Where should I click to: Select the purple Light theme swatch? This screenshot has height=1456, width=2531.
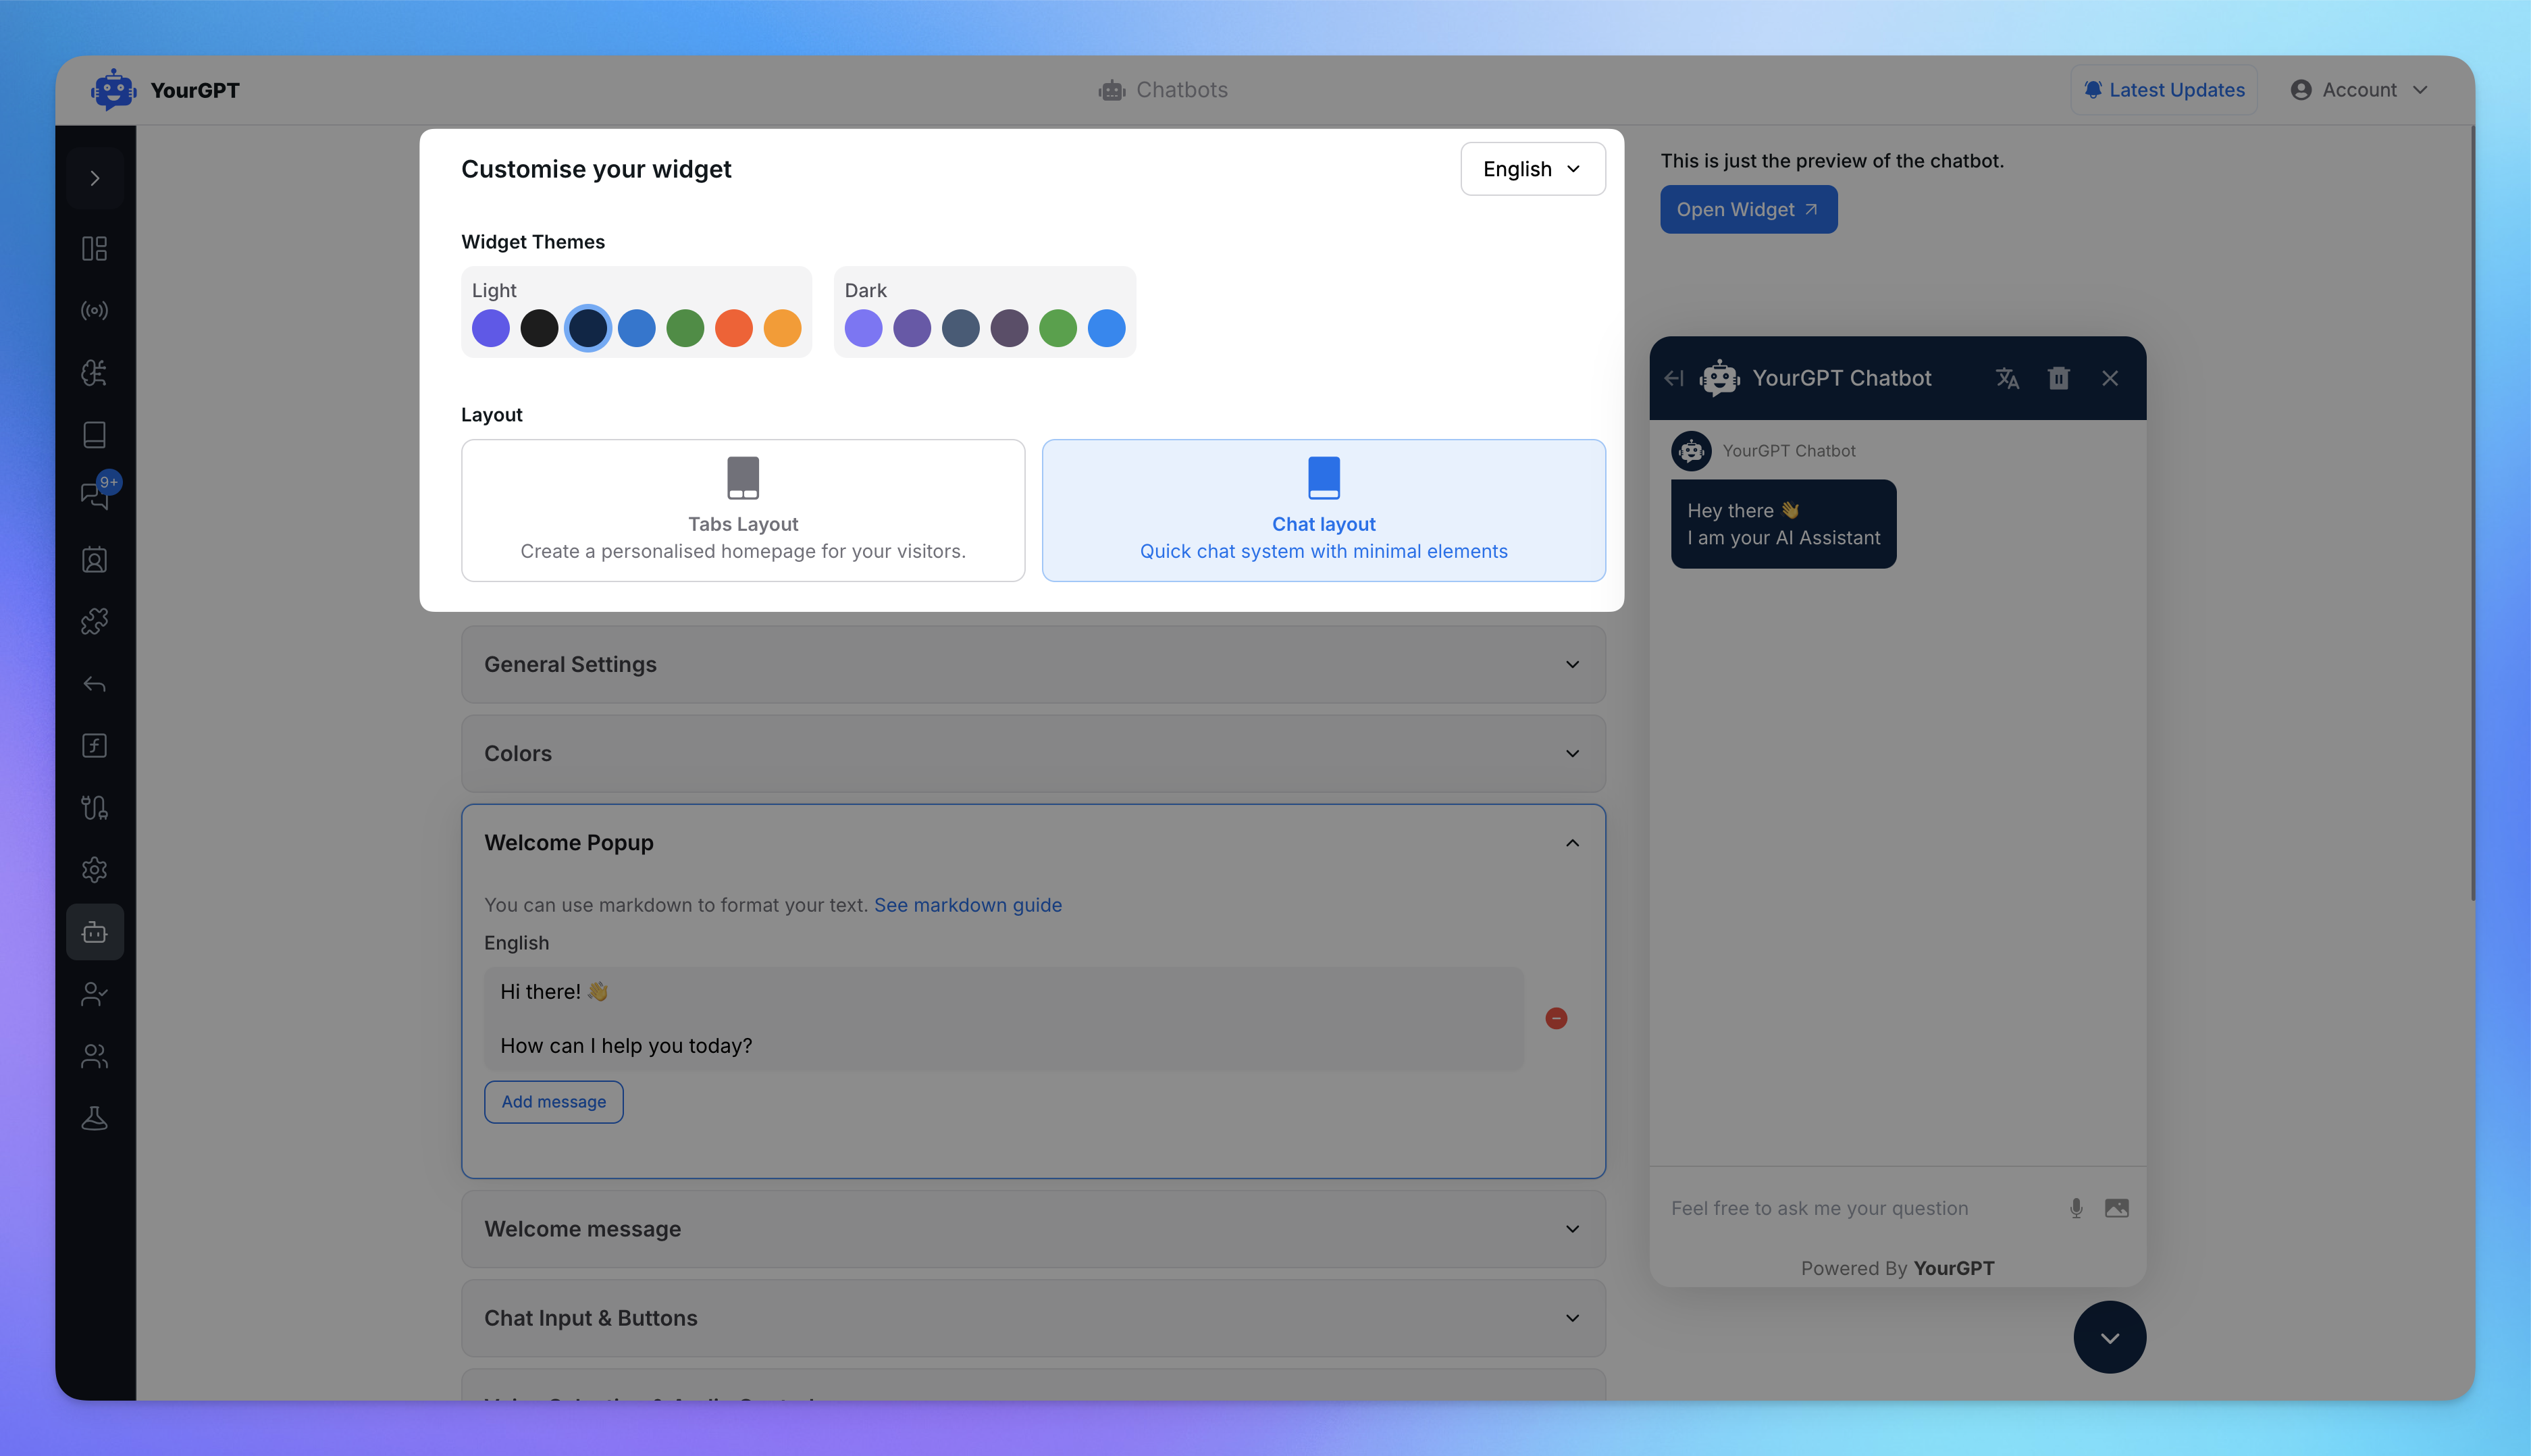coord(491,328)
